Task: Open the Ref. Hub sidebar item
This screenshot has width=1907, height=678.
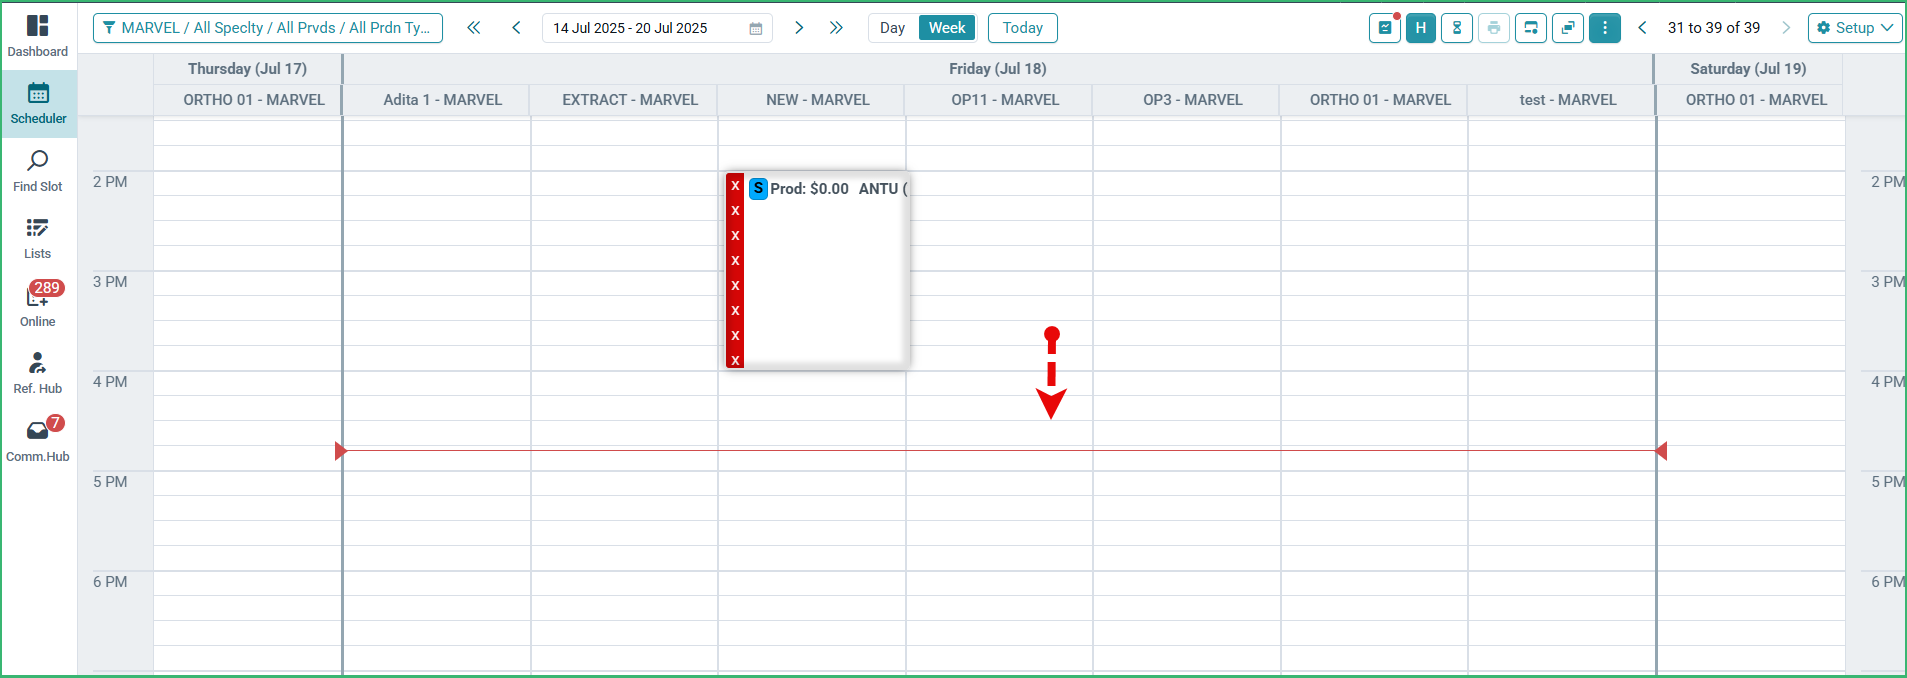Action: click(x=38, y=373)
